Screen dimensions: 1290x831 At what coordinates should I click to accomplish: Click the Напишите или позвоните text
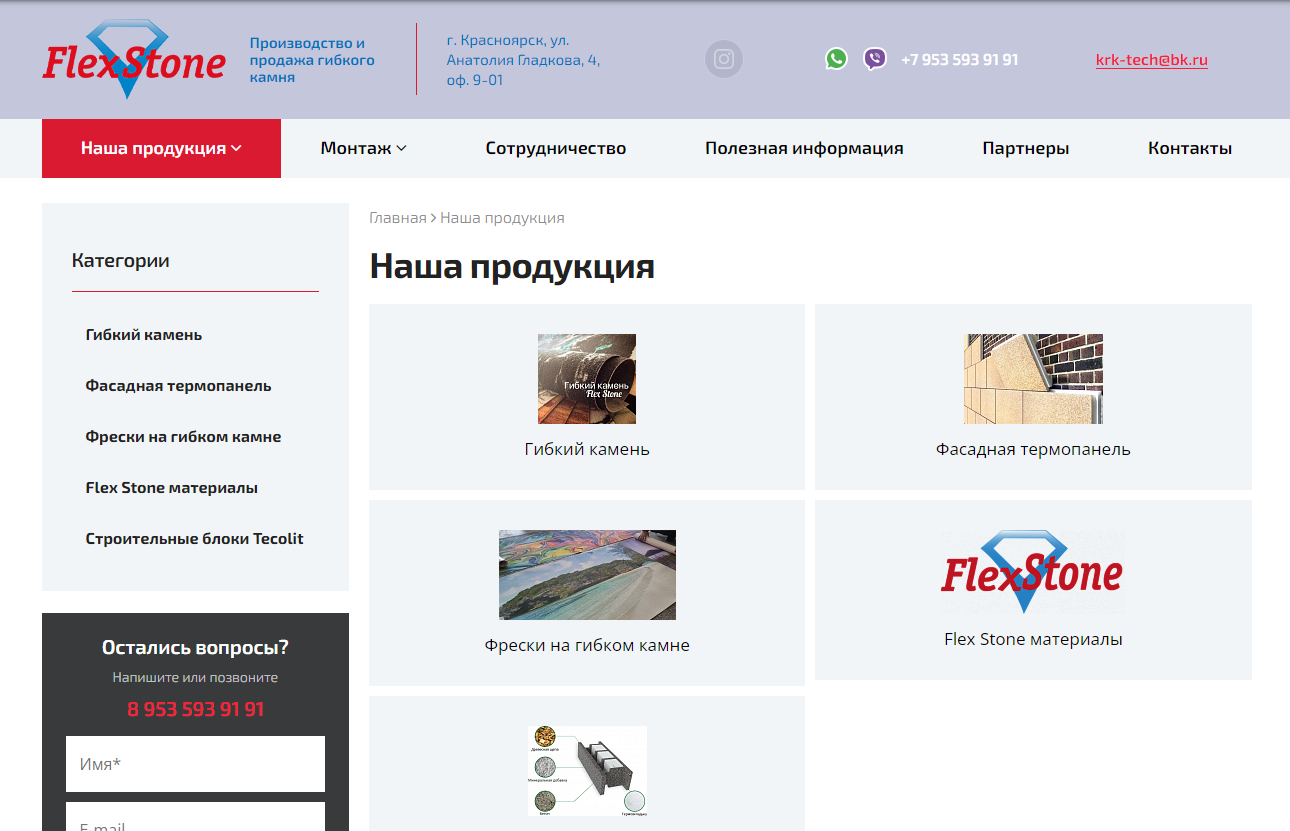point(195,678)
